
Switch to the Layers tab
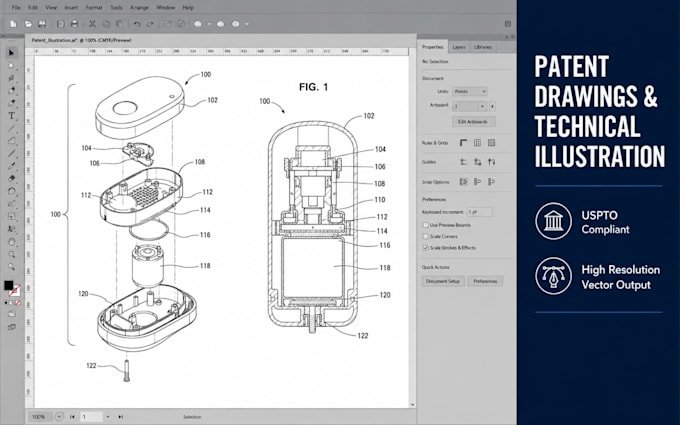click(x=459, y=47)
